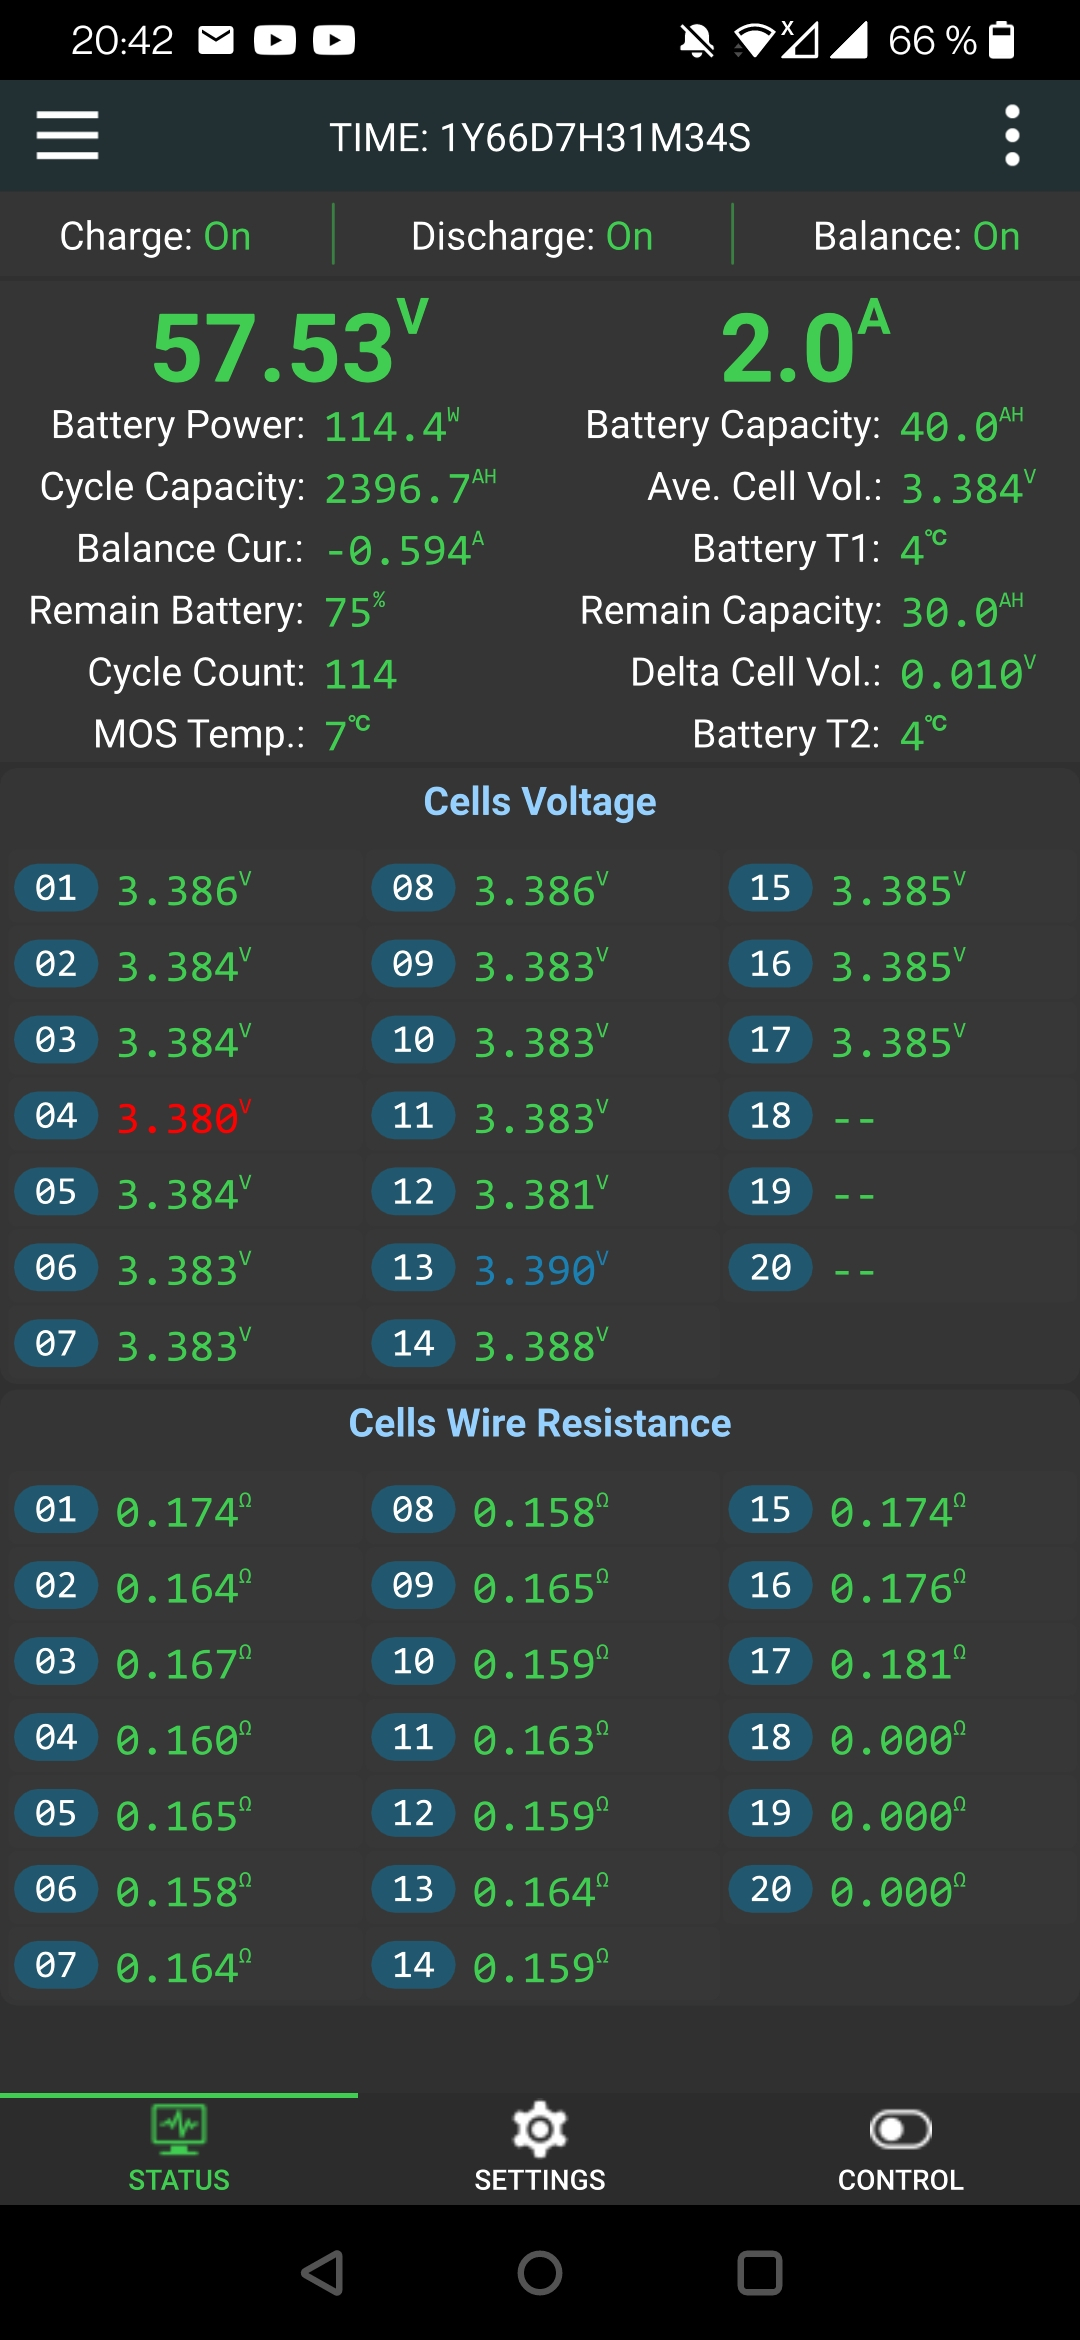
Task: Open the three-dot overflow menu
Action: tap(1012, 136)
